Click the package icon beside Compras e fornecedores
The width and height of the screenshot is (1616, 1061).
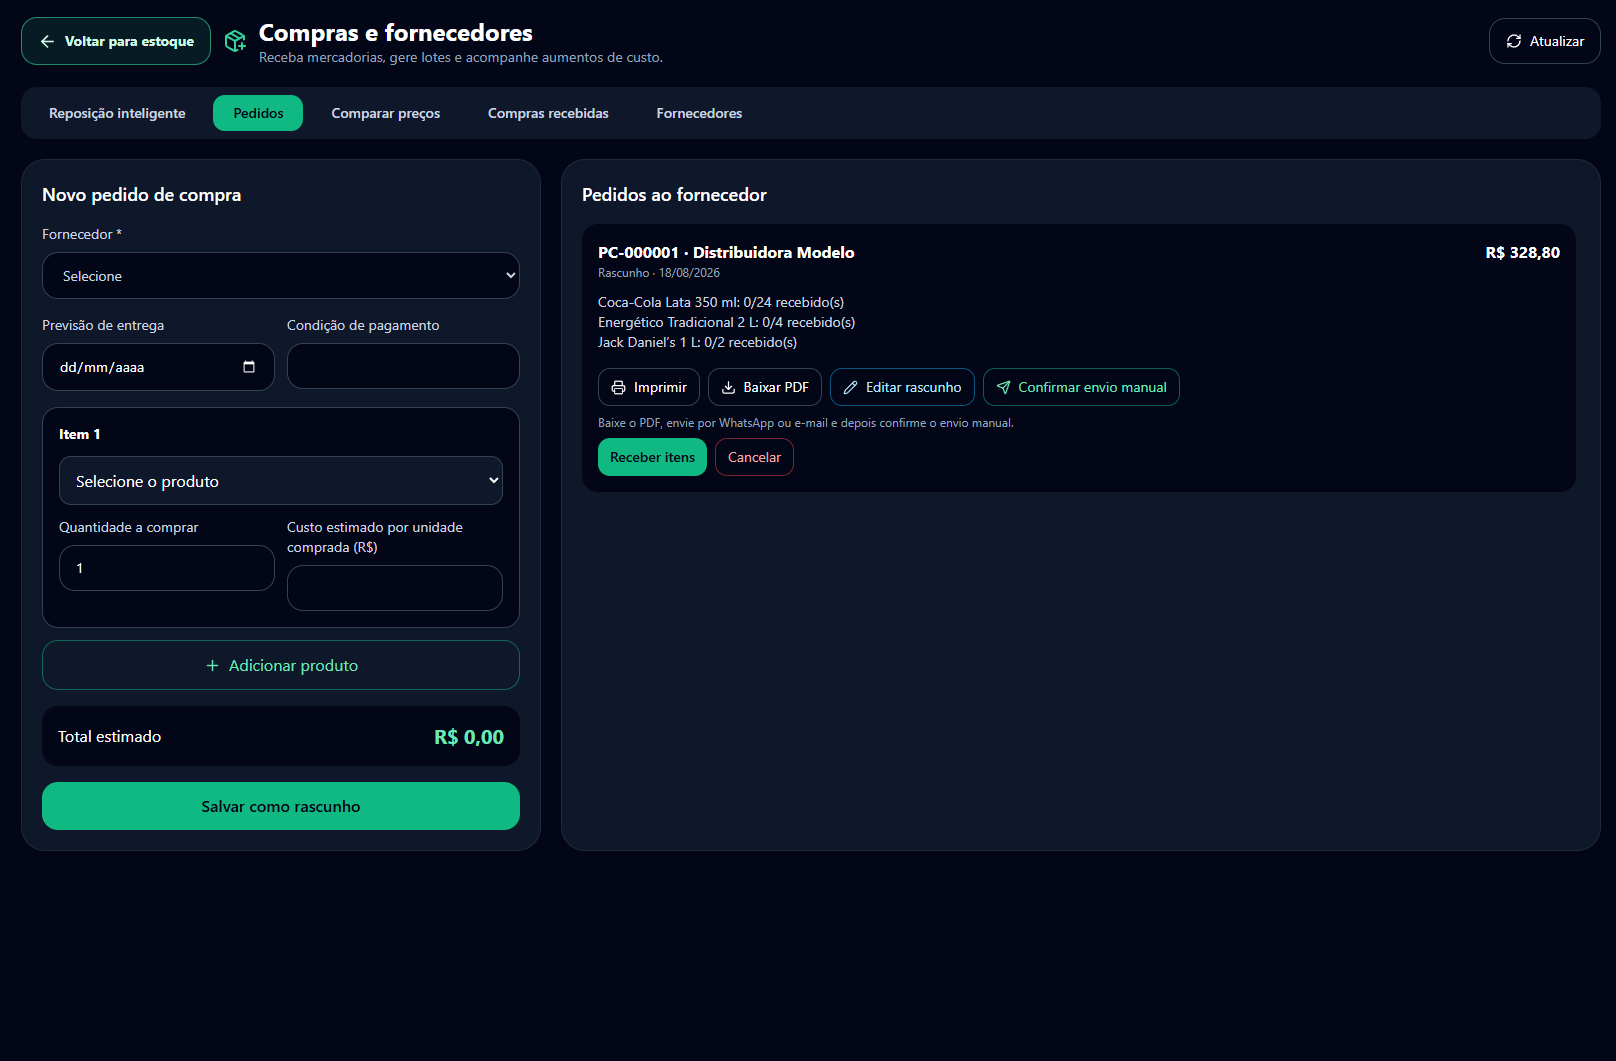pos(235,41)
